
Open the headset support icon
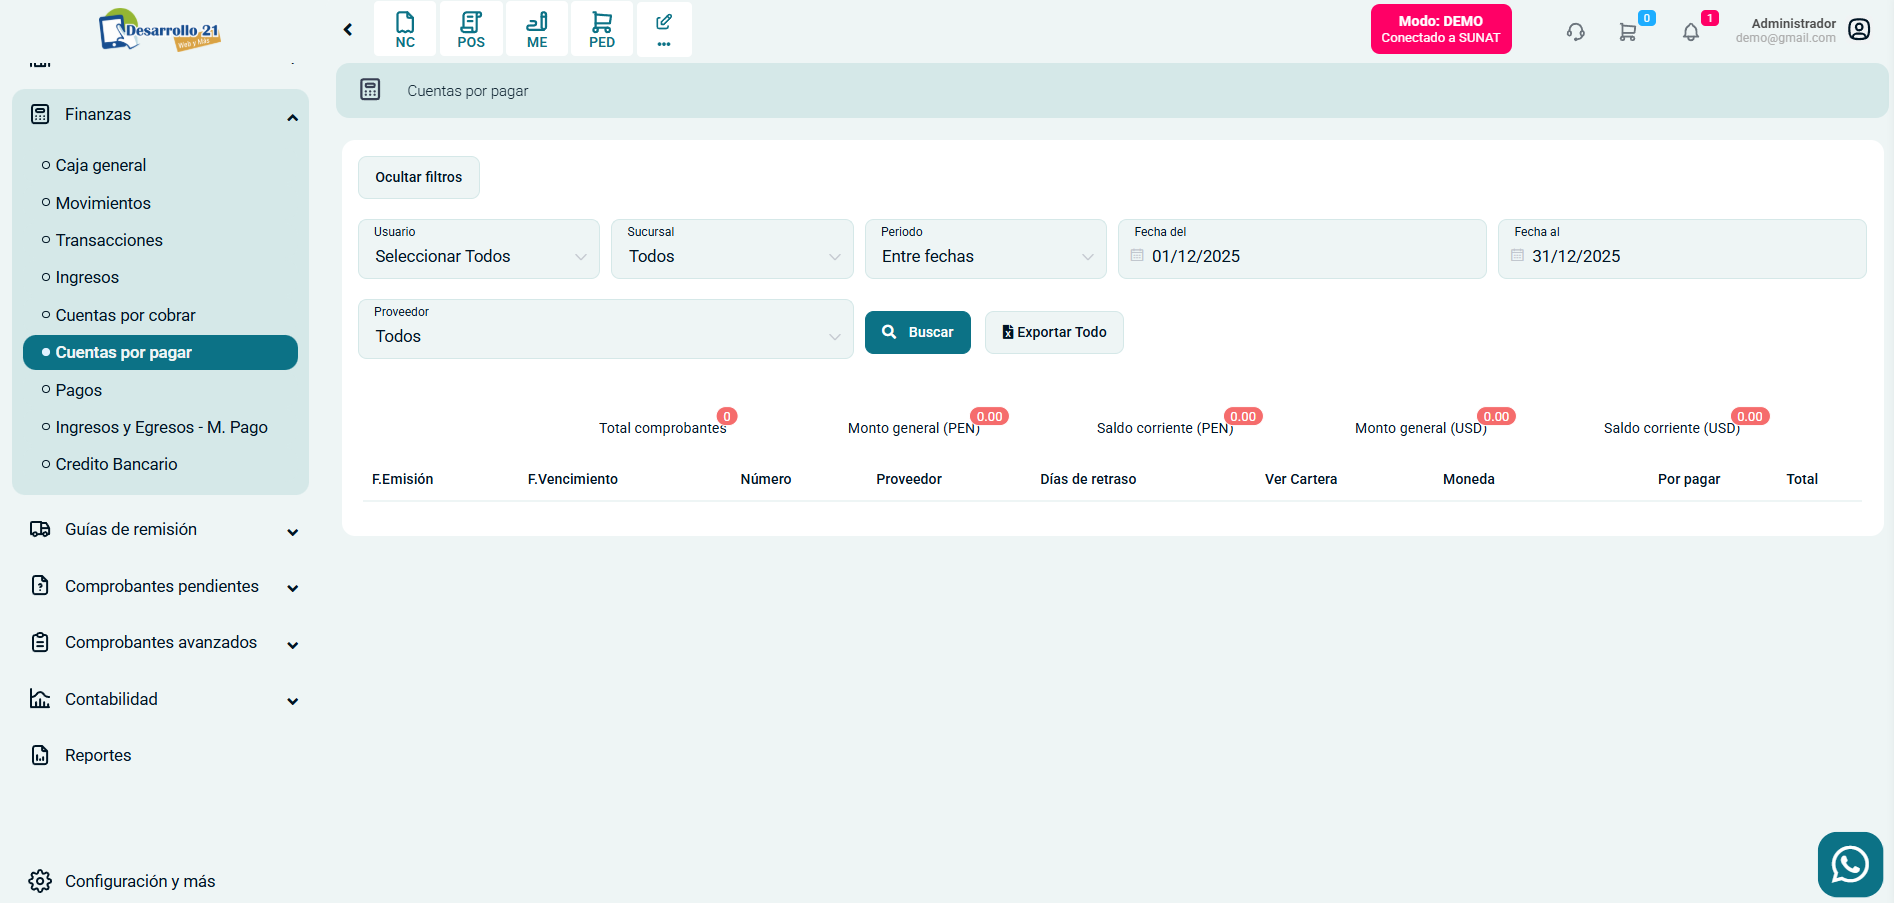pyautogui.click(x=1576, y=32)
